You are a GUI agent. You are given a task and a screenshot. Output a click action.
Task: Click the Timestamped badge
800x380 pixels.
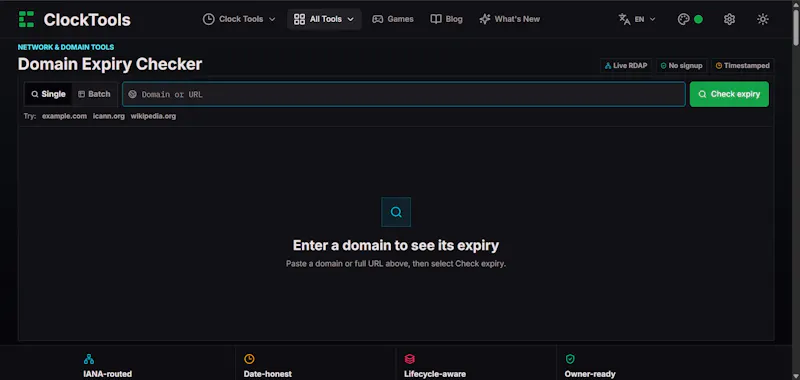[742, 66]
